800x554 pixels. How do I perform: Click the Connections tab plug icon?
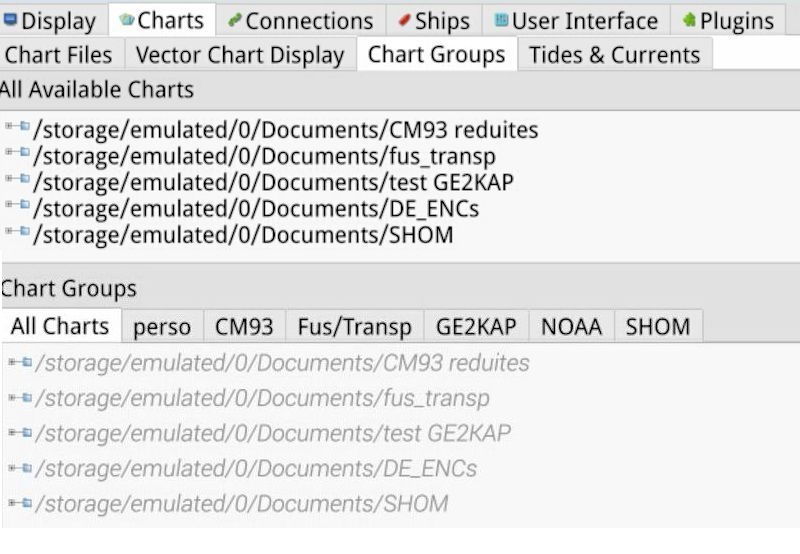(x=234, y=20)
